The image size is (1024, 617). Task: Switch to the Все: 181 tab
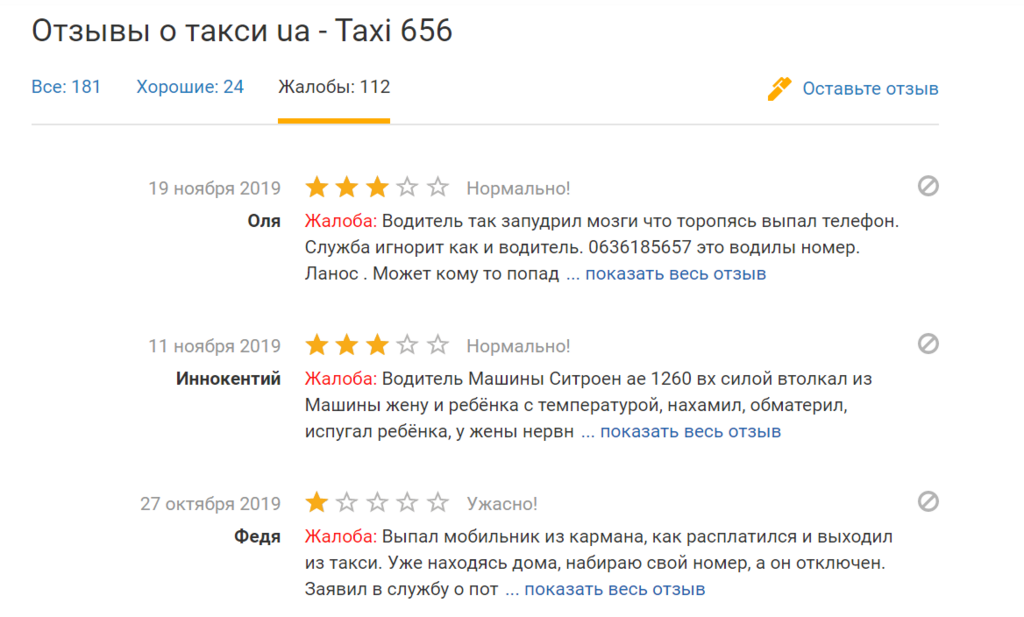pos(66,87)
